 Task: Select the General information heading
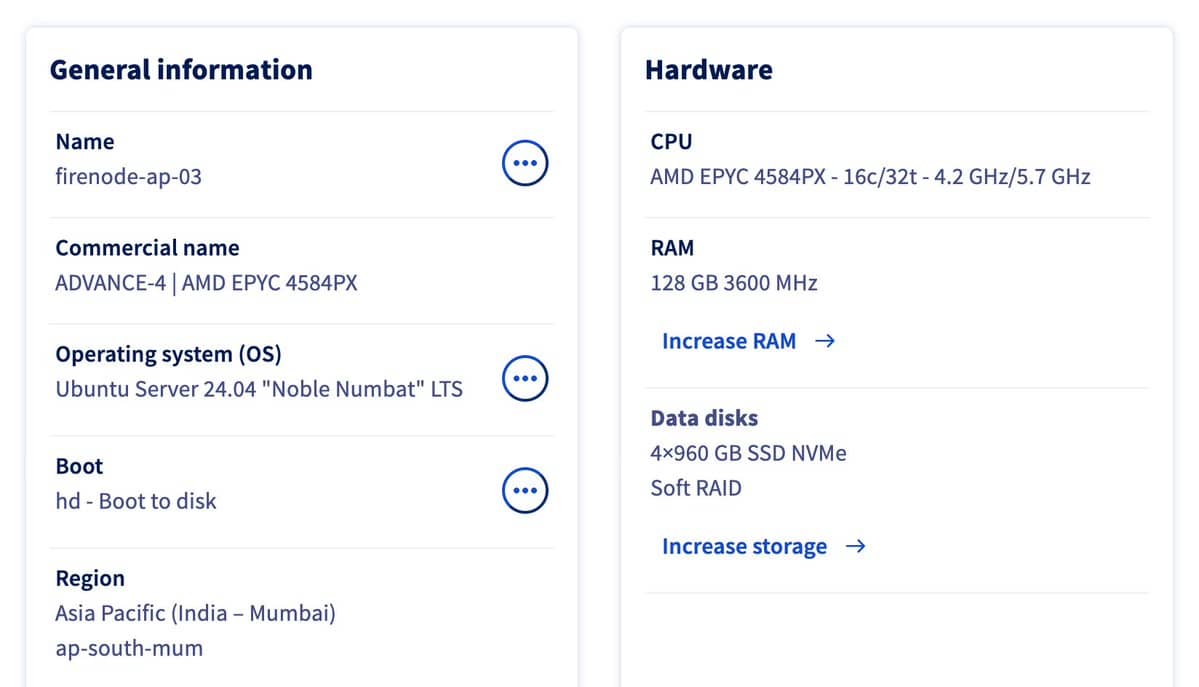point(181,69)
